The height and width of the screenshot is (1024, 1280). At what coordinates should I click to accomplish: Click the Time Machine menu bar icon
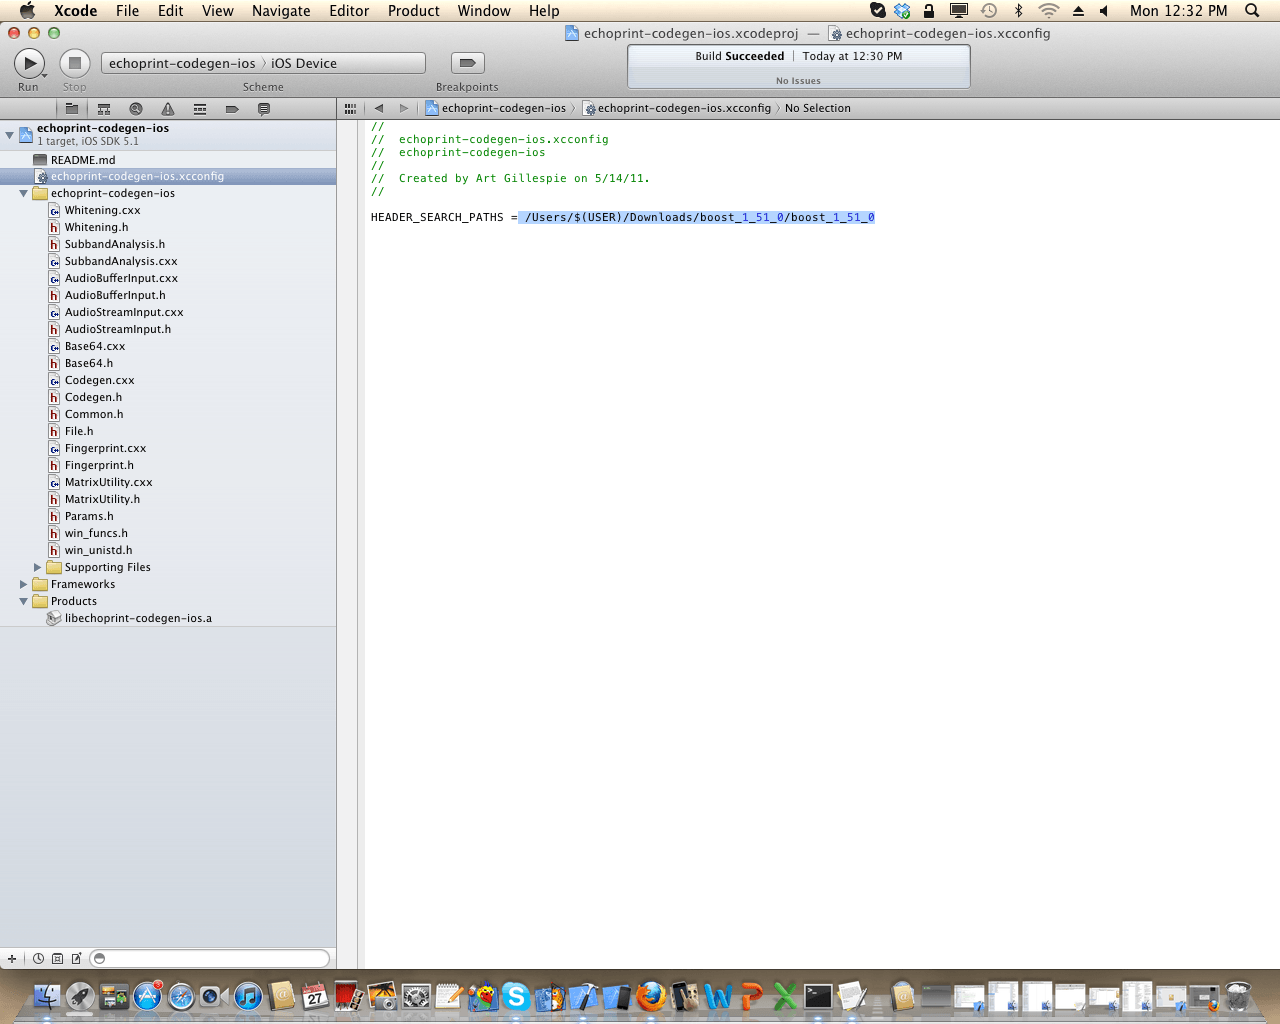(x=989, y=11)
